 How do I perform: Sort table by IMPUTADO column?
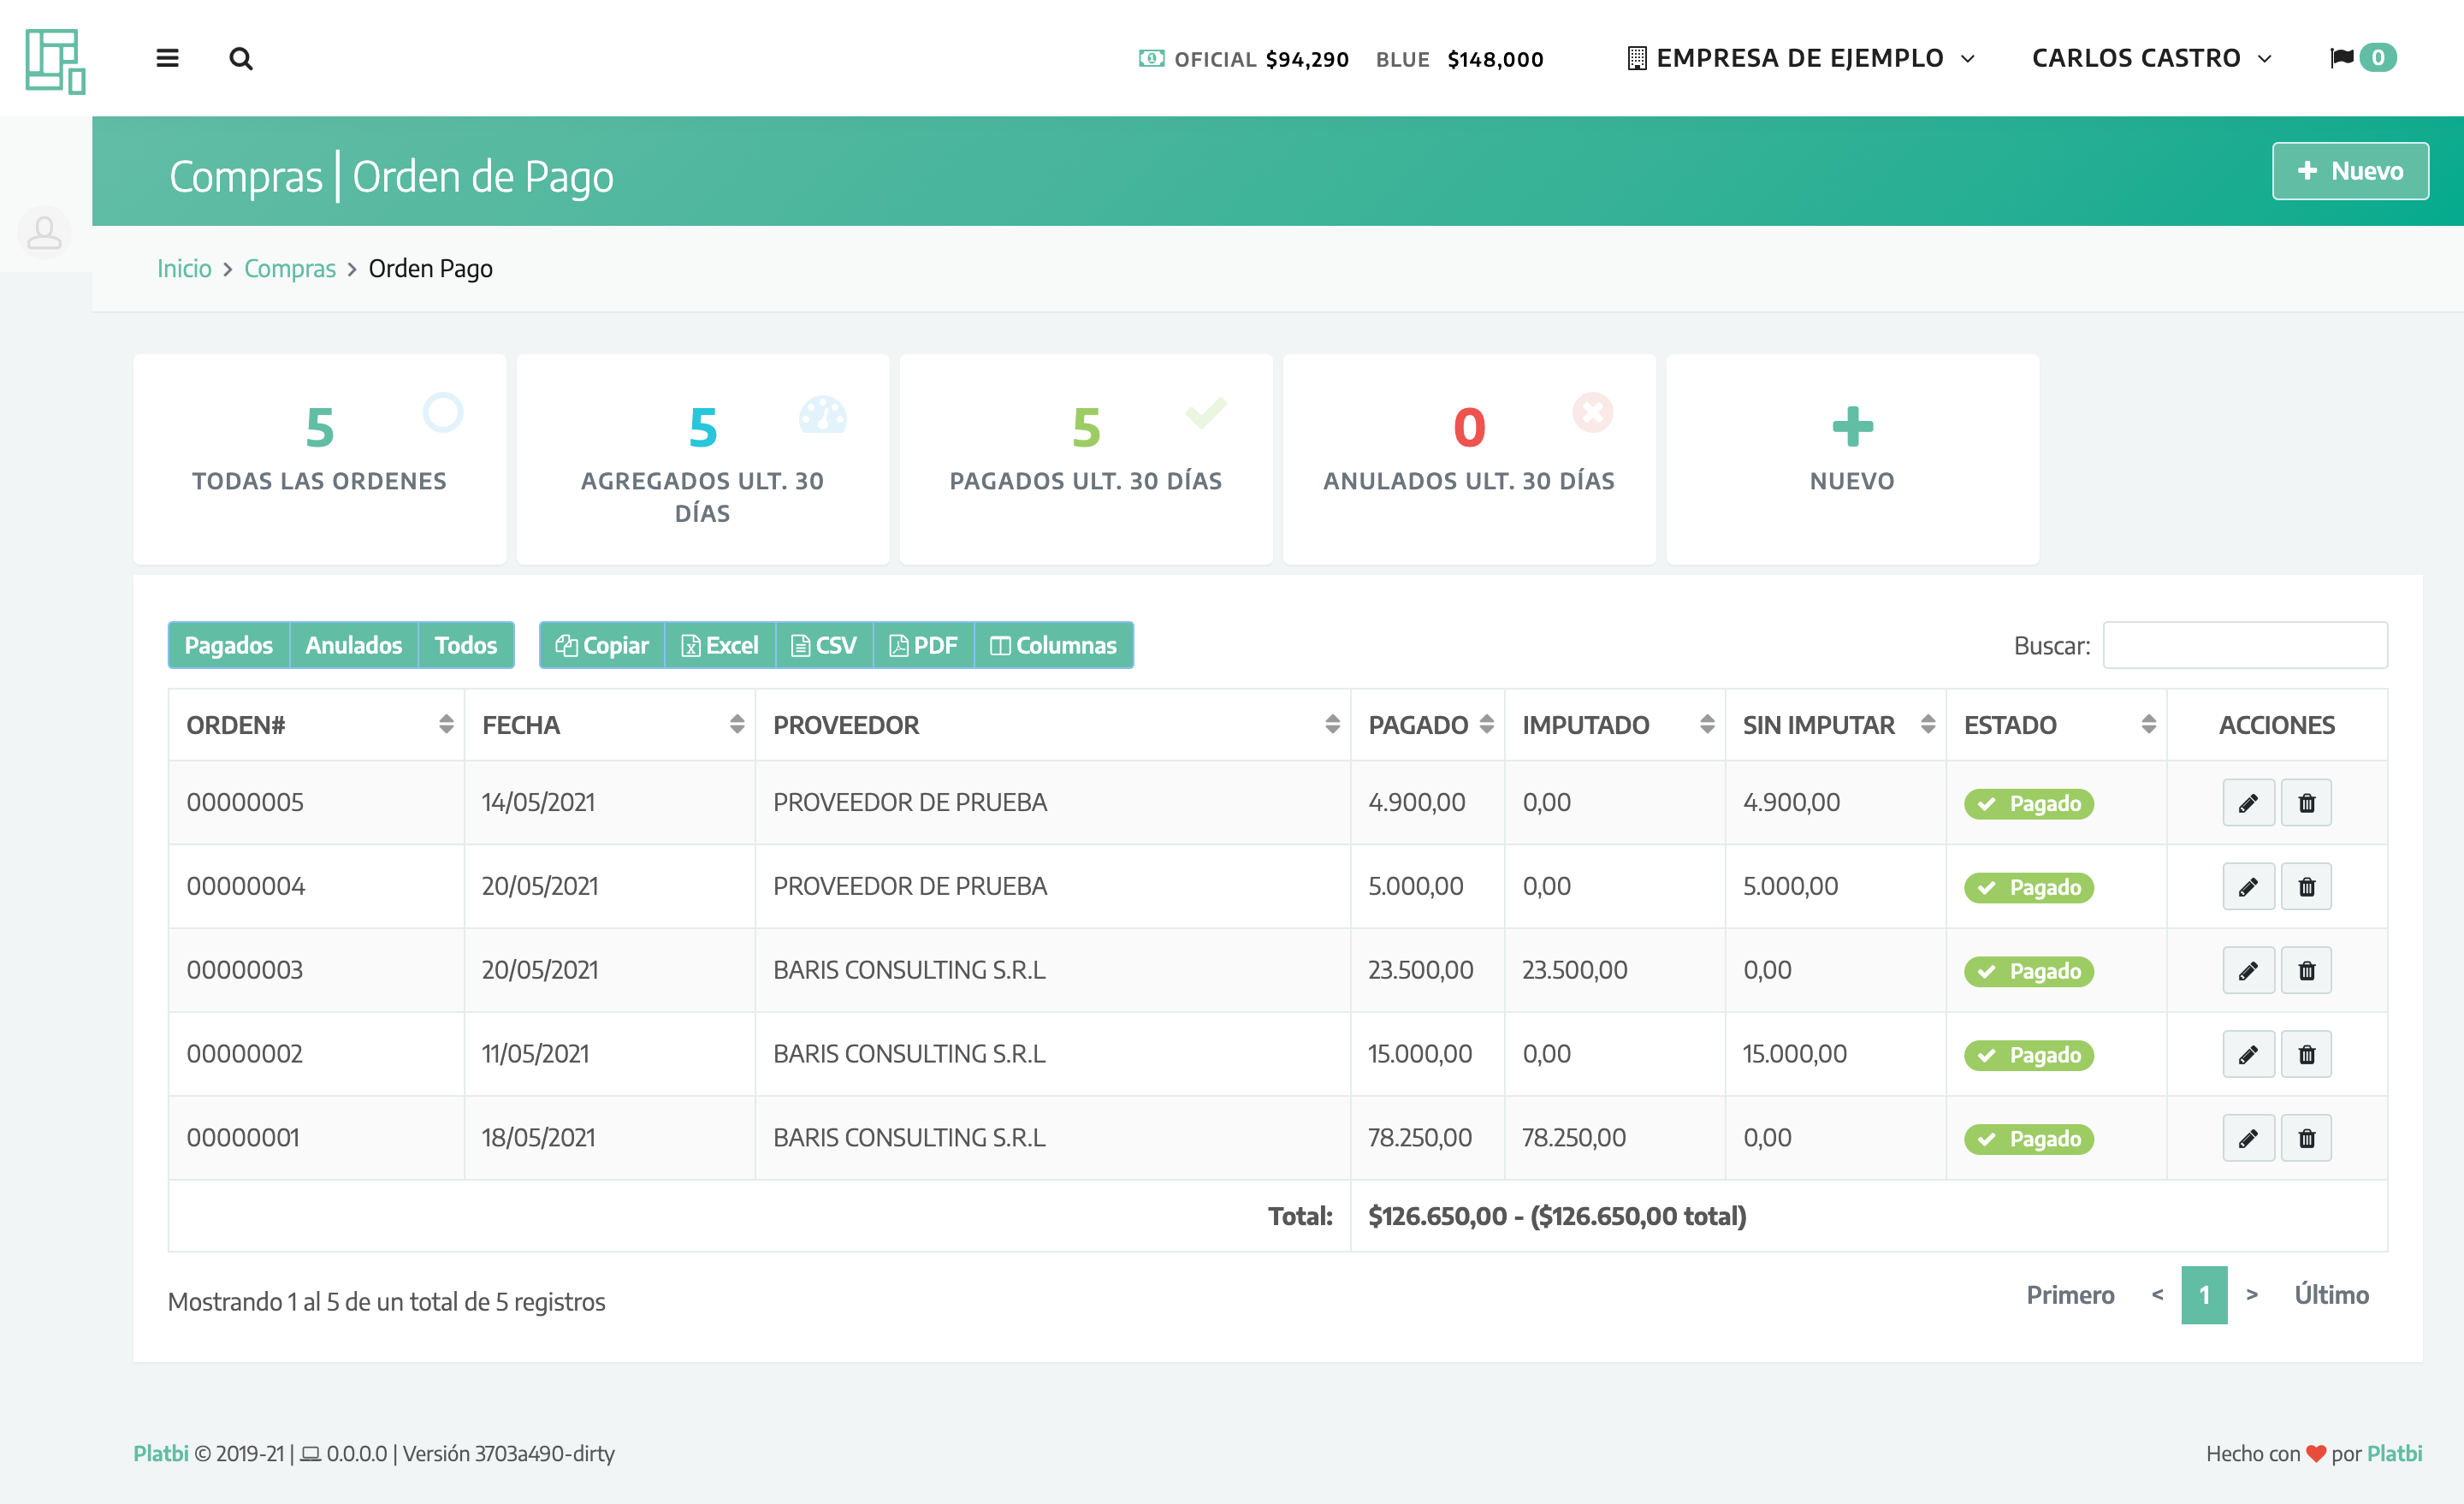pyautogui.click(x=1615, y=726)
